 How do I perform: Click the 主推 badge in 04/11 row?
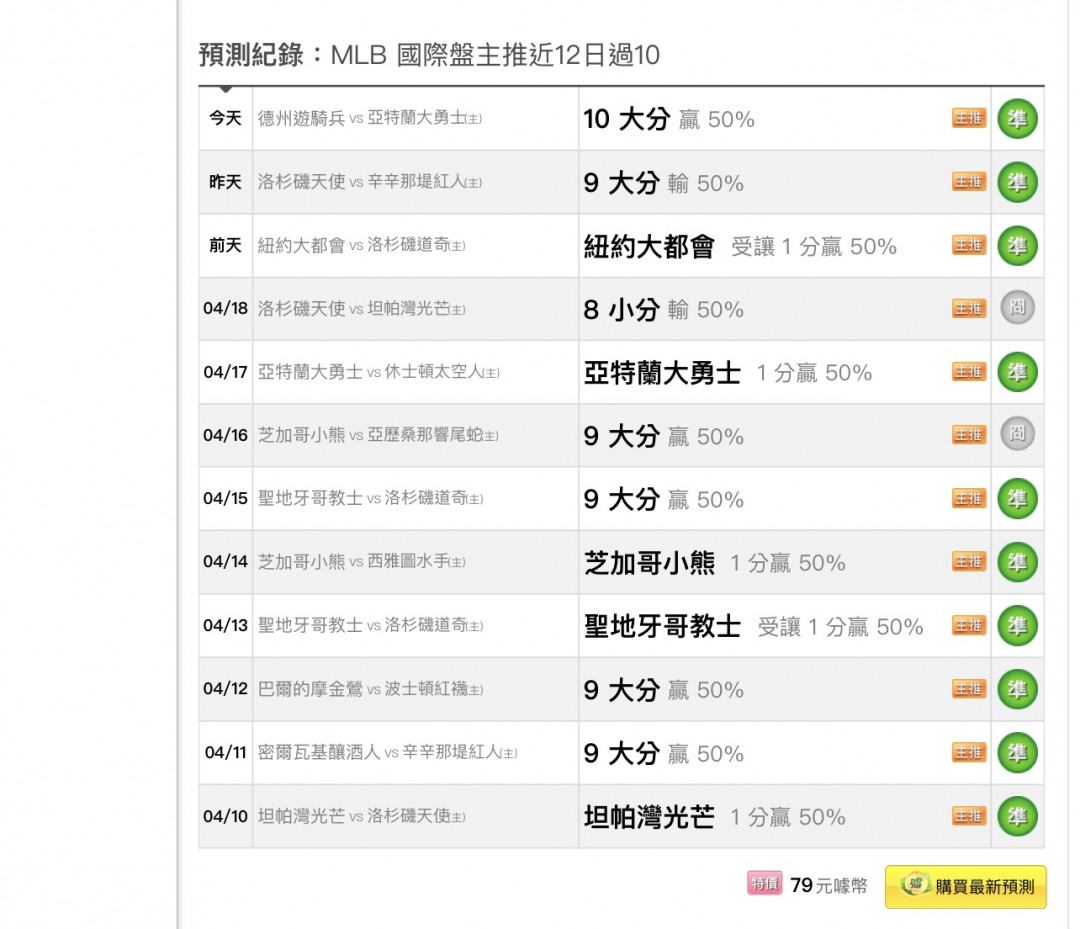pyautogui.click(x=969, y=752)
